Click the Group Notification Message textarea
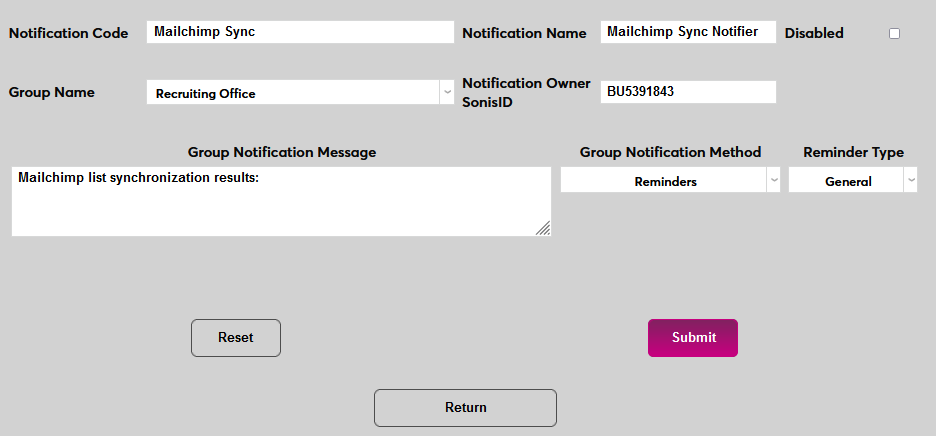 (x=281, y=201)
